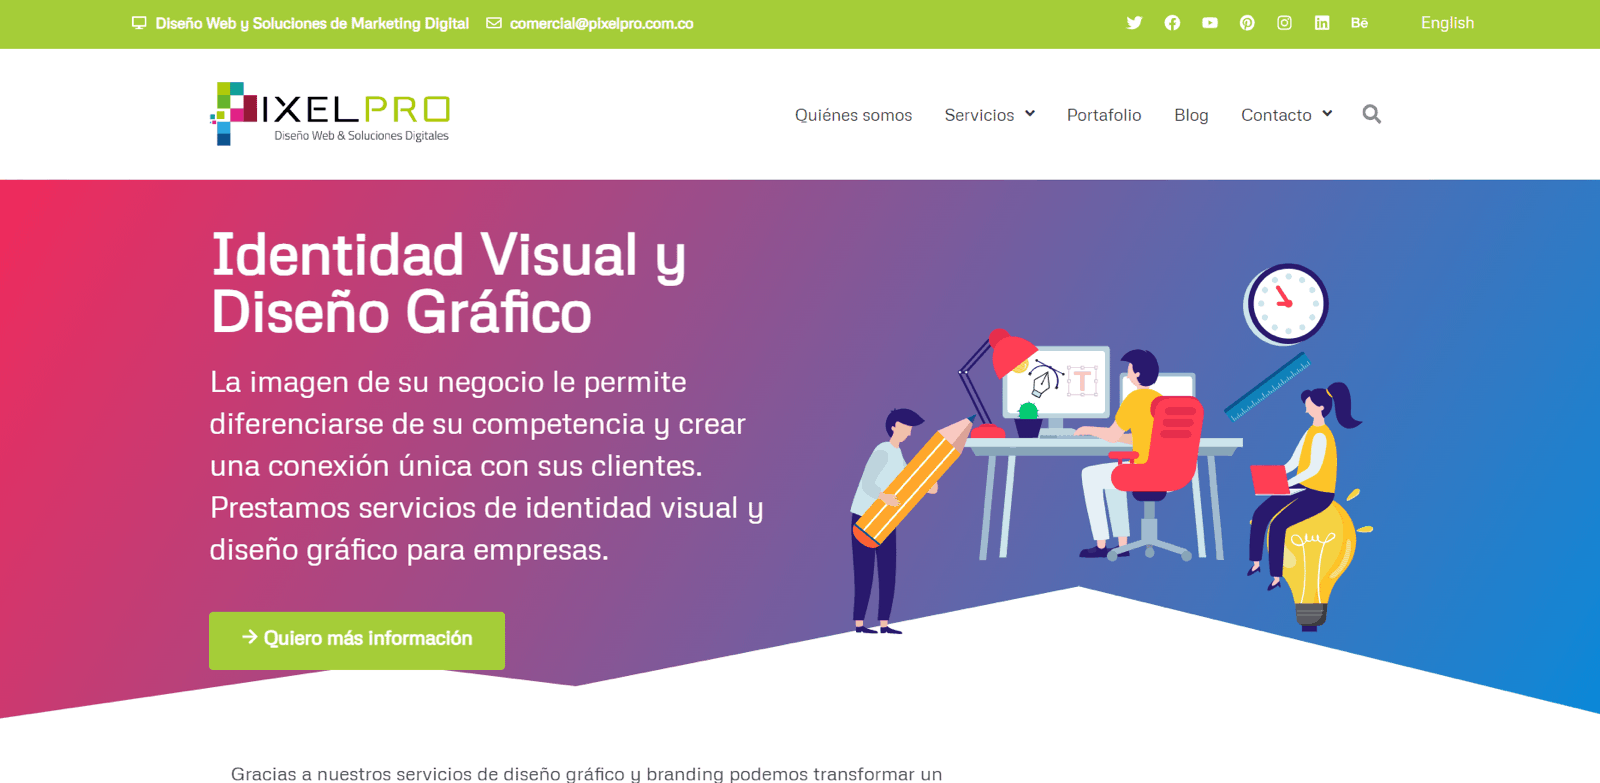This screenshot has width=1600, height=783.
Task: Click Diseño Web y Soluciones de Marketing Digital text
Action: coord(312,23)
